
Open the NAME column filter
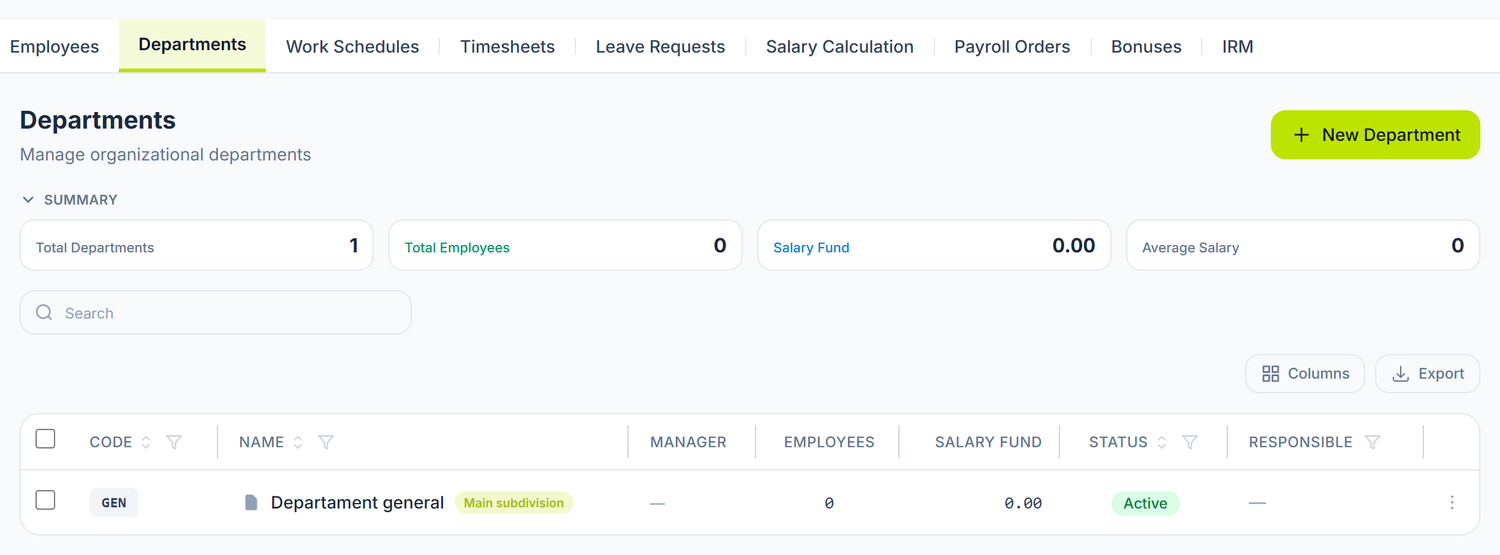coord(326,442)
